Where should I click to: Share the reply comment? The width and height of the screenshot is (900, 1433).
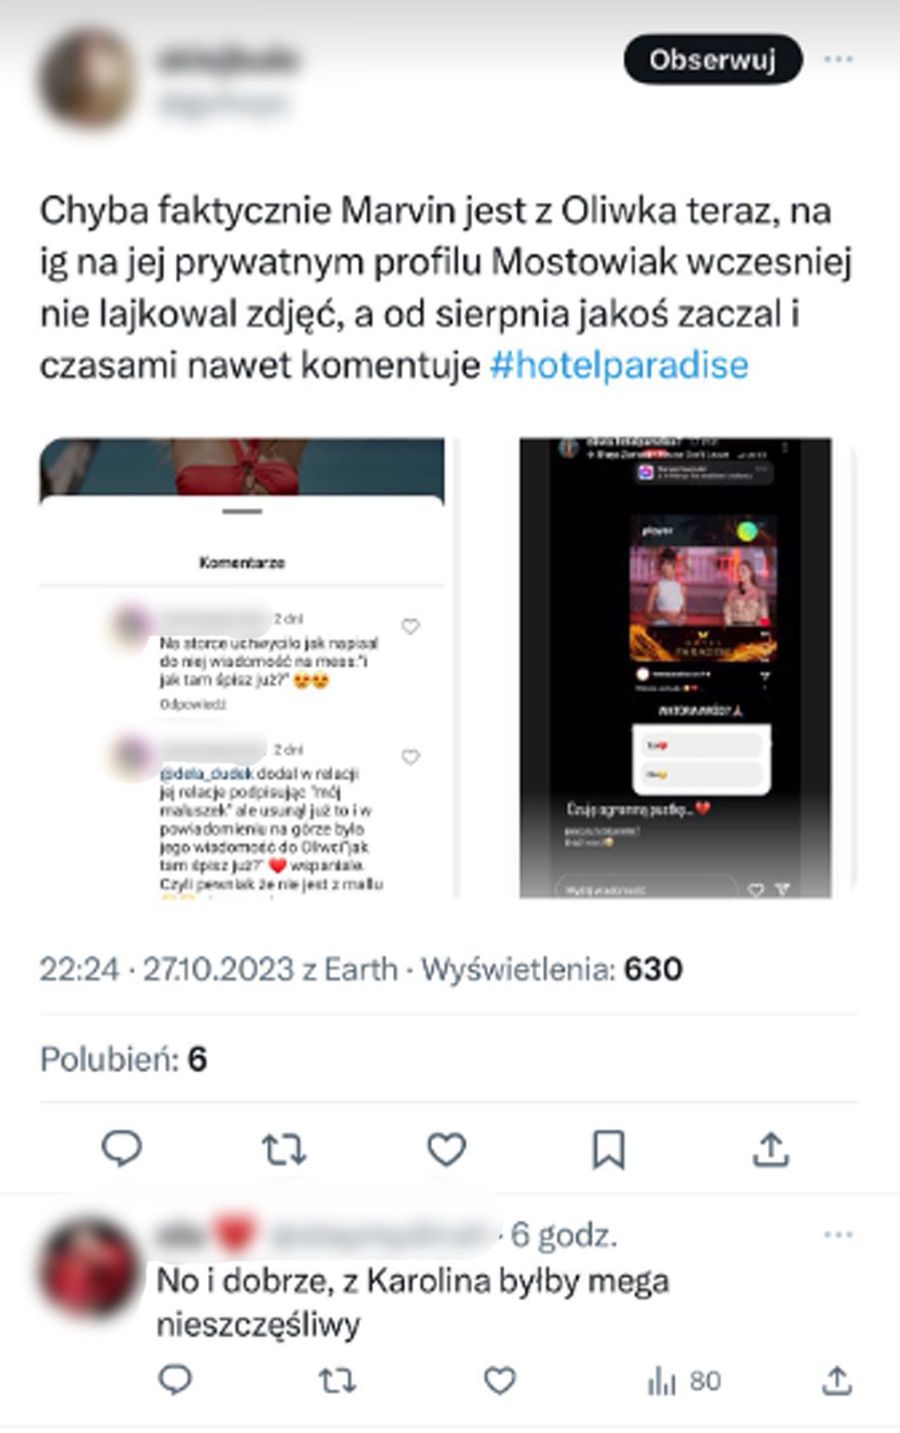(836, 1381)
